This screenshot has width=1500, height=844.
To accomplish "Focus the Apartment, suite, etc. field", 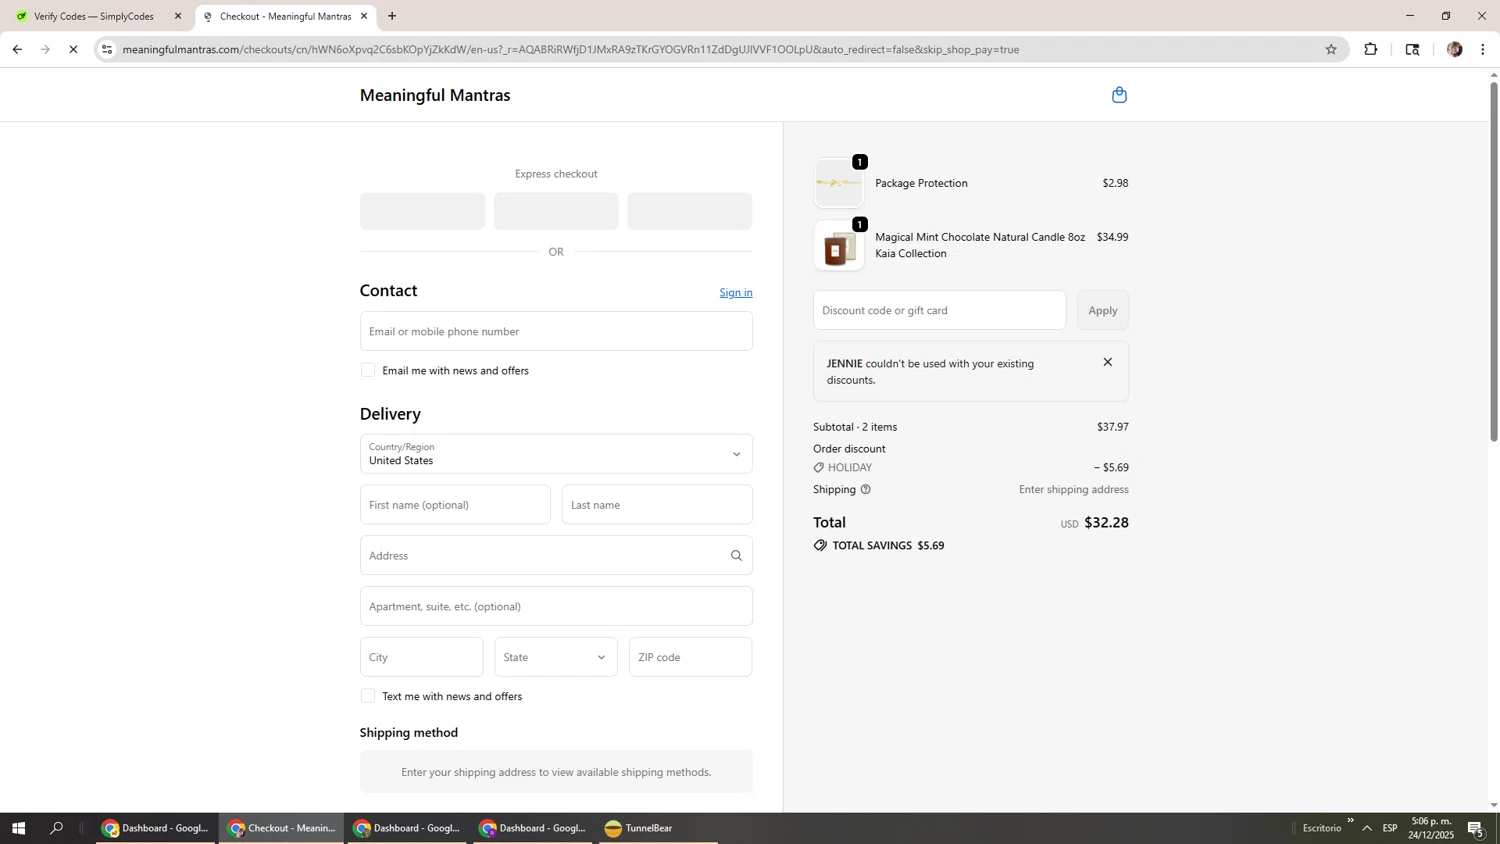I will tap(556, 606).
